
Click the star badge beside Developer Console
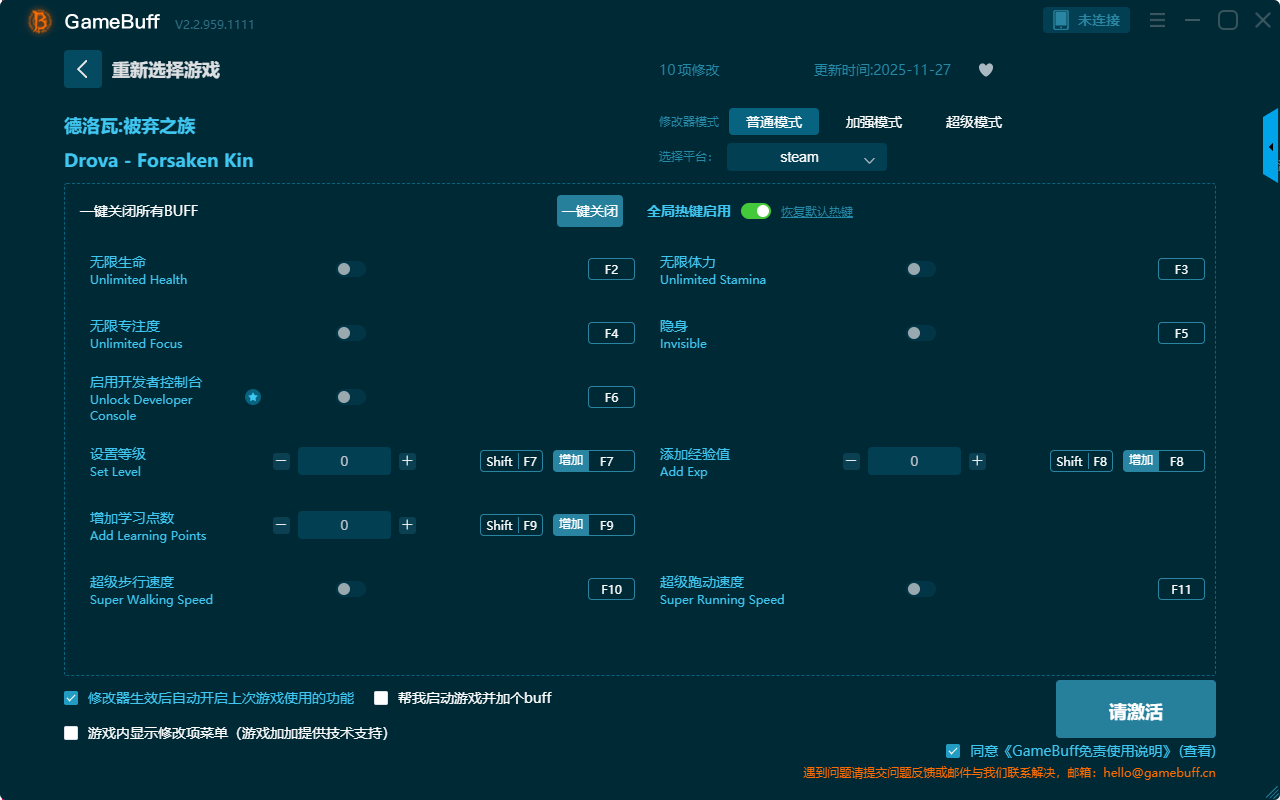tap(253, 397)
